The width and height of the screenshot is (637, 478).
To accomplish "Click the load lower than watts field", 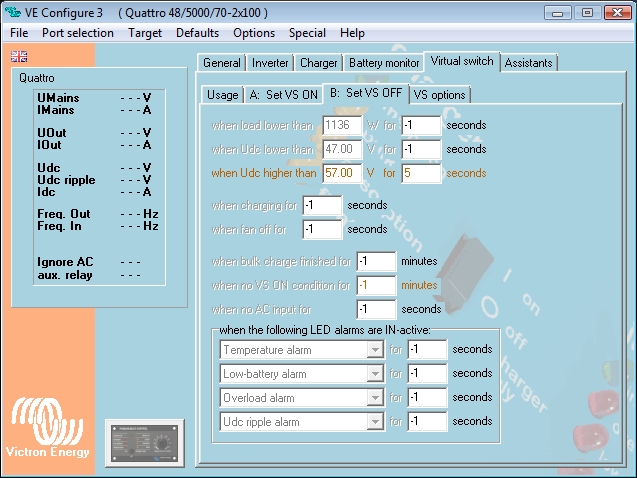I will pos(342,125).
